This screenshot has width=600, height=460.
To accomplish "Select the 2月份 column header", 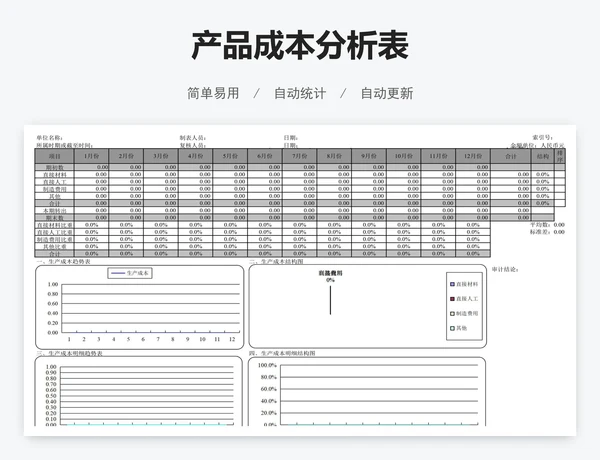I will coord(126,156).
